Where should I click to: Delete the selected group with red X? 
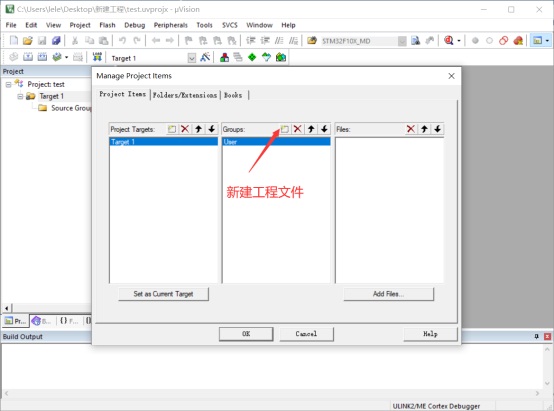(298, 129)
